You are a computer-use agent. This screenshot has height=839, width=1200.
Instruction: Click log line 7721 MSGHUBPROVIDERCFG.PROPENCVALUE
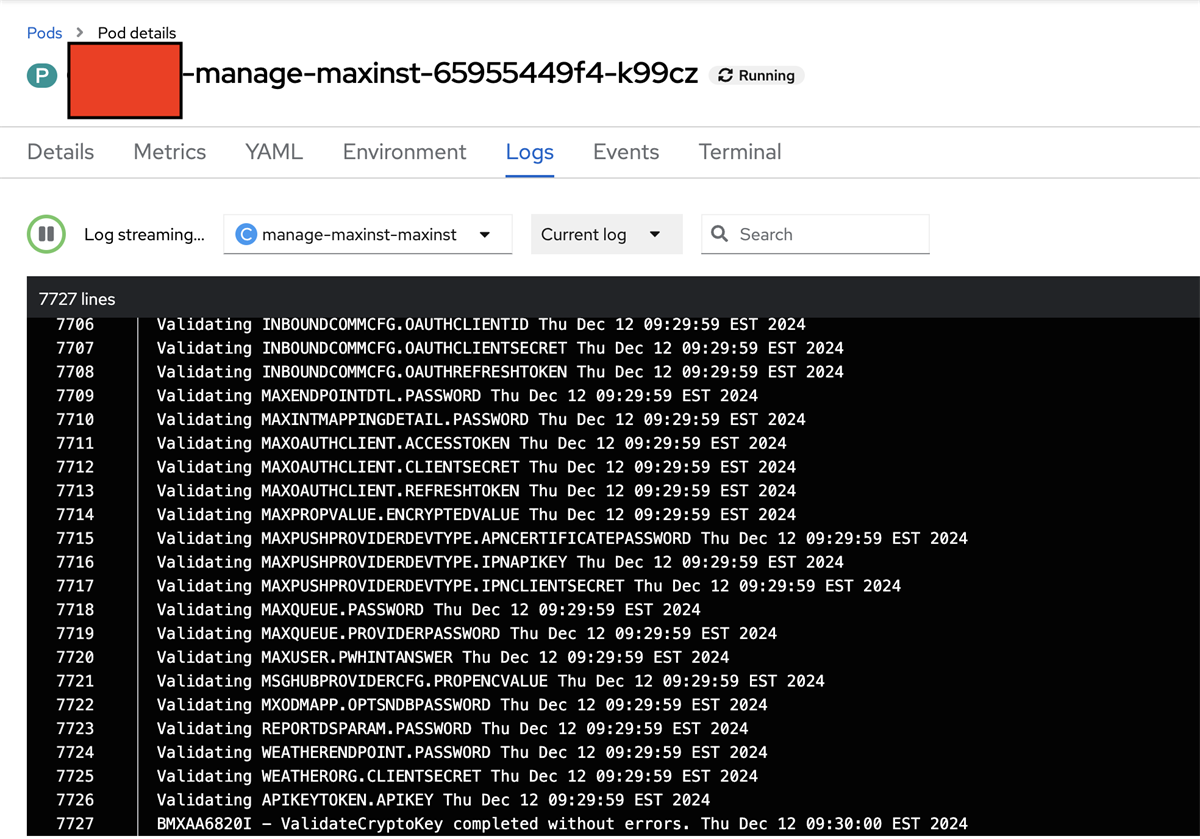491,681
